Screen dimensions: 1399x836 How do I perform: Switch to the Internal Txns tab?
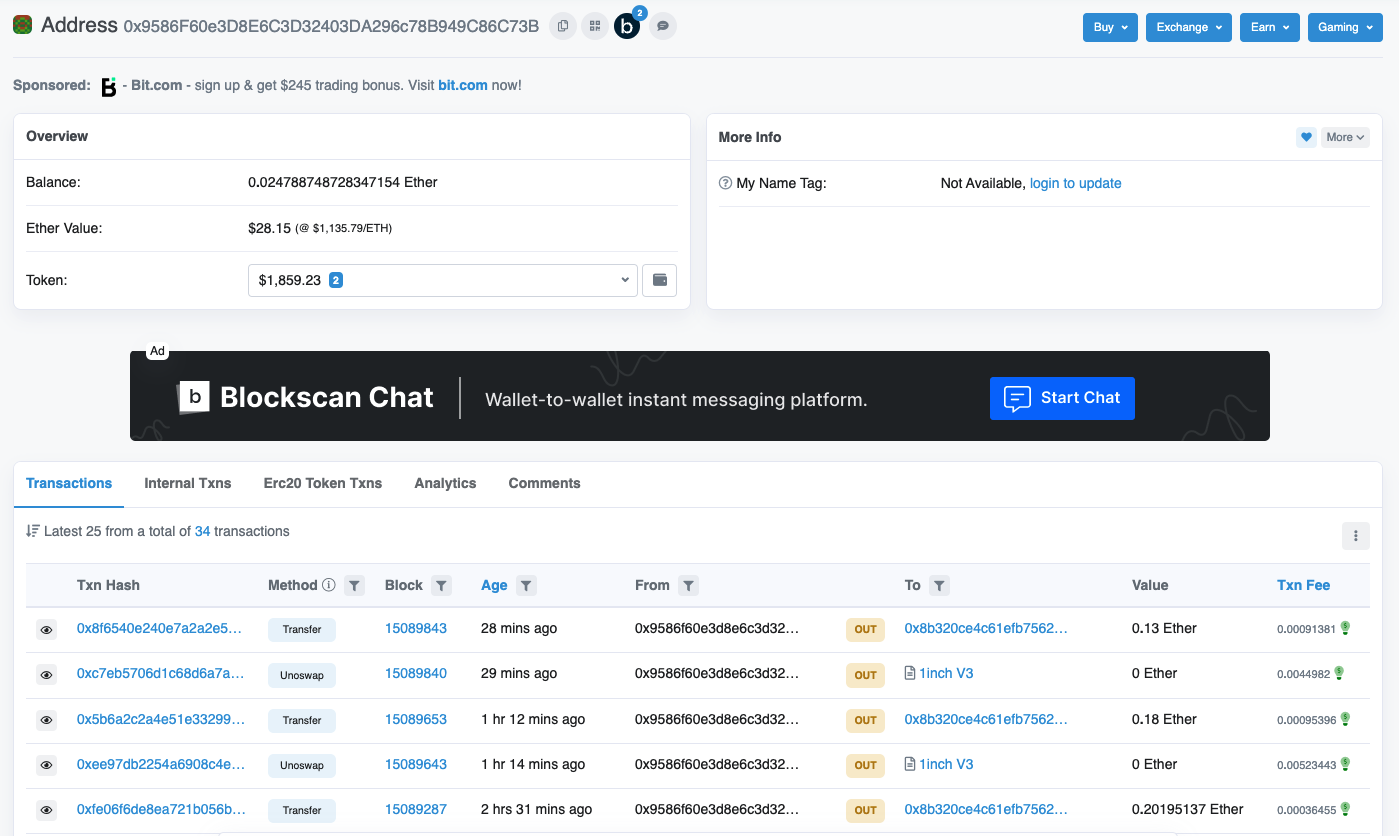187,483
